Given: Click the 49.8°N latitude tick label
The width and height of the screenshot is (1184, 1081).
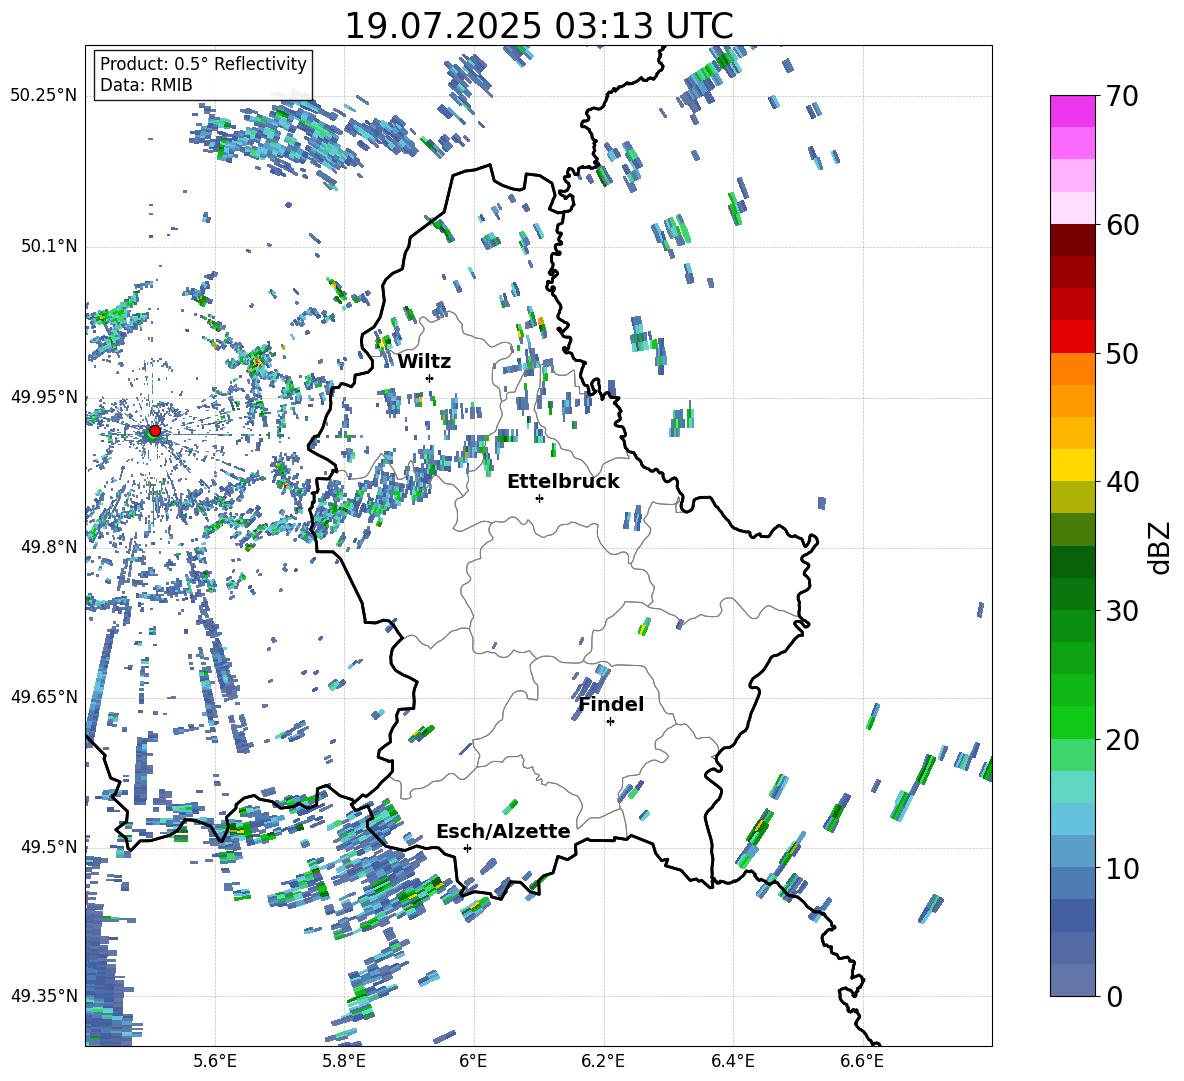Looking at the screenshot, I should pyautogui.click(x=48, y=547).
